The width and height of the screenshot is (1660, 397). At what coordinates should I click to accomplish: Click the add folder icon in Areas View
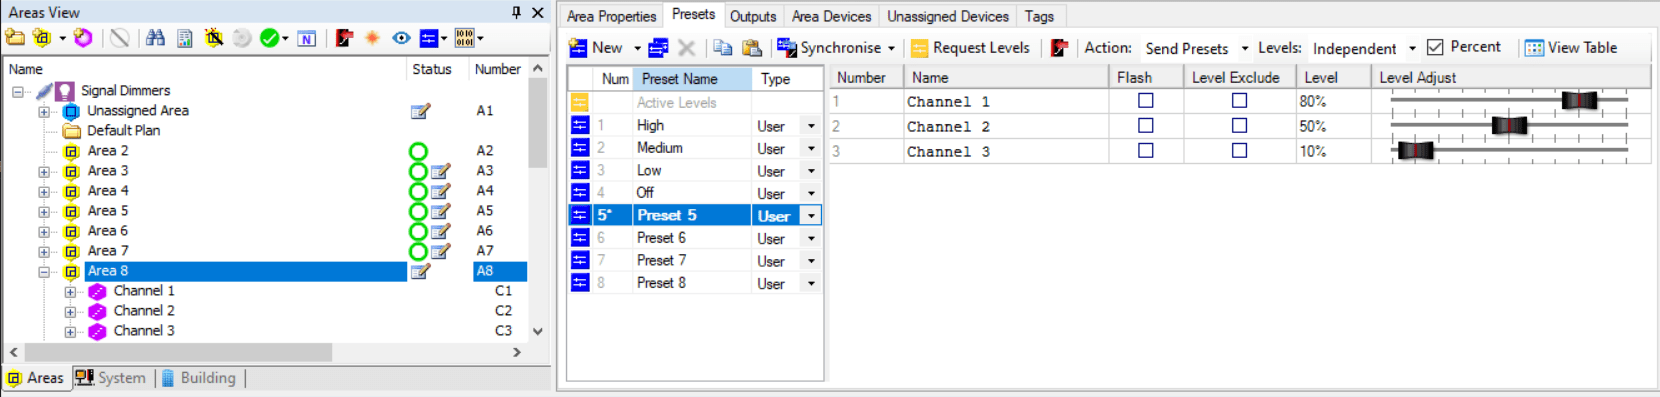tap(15, 38)
